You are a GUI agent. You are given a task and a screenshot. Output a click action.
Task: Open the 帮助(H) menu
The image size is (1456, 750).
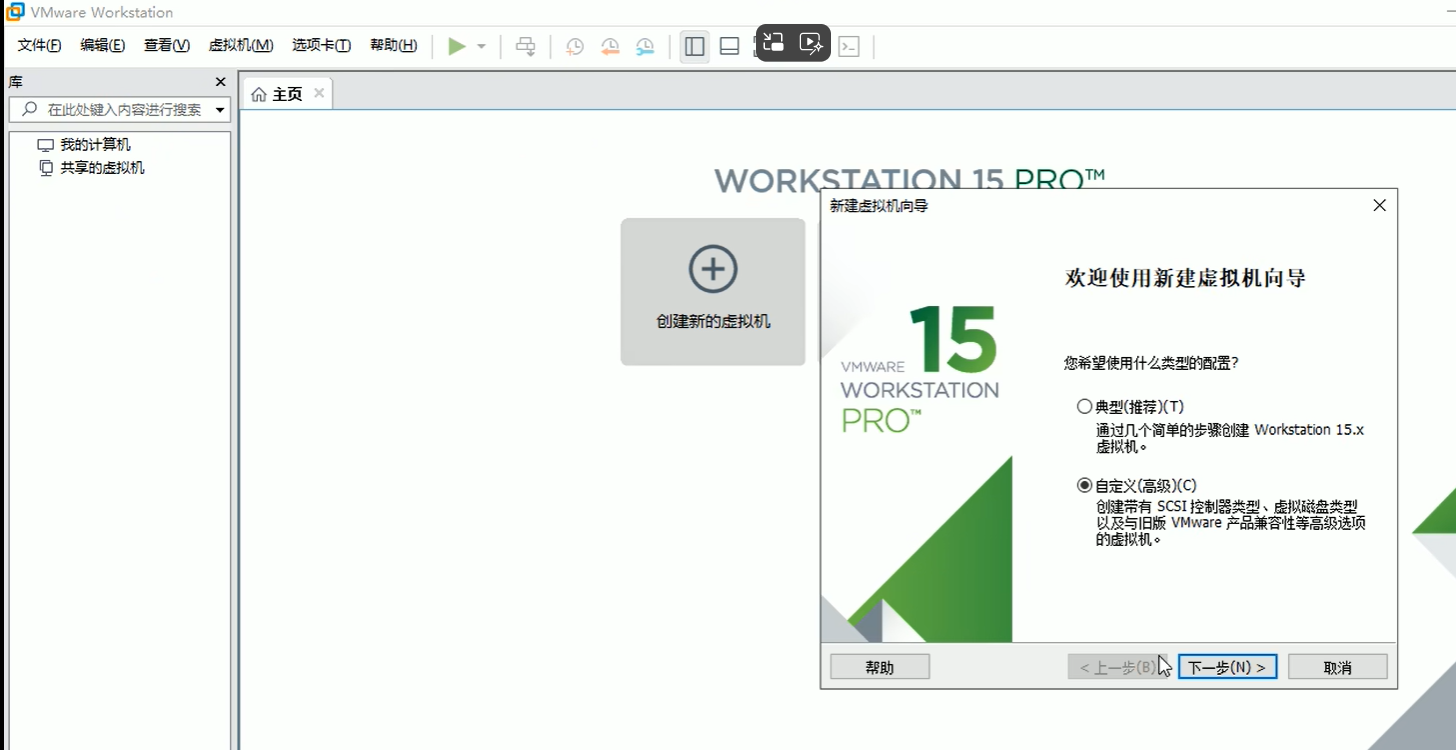[x=394, y=45]
